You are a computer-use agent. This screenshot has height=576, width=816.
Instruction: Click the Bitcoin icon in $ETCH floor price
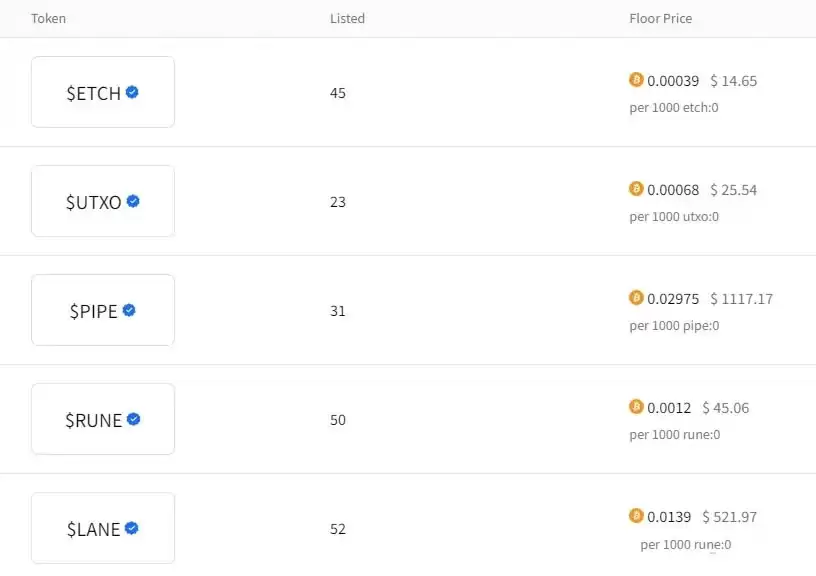(x=636, y=80)
